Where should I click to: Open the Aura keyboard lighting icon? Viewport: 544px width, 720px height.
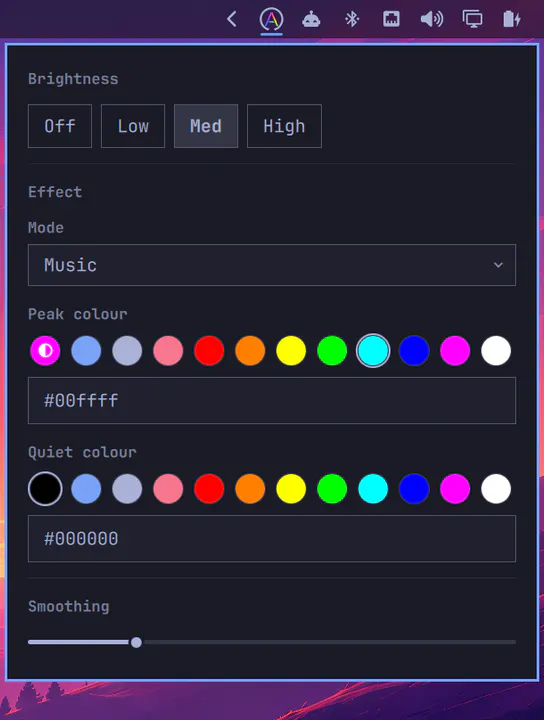(271, 19)
